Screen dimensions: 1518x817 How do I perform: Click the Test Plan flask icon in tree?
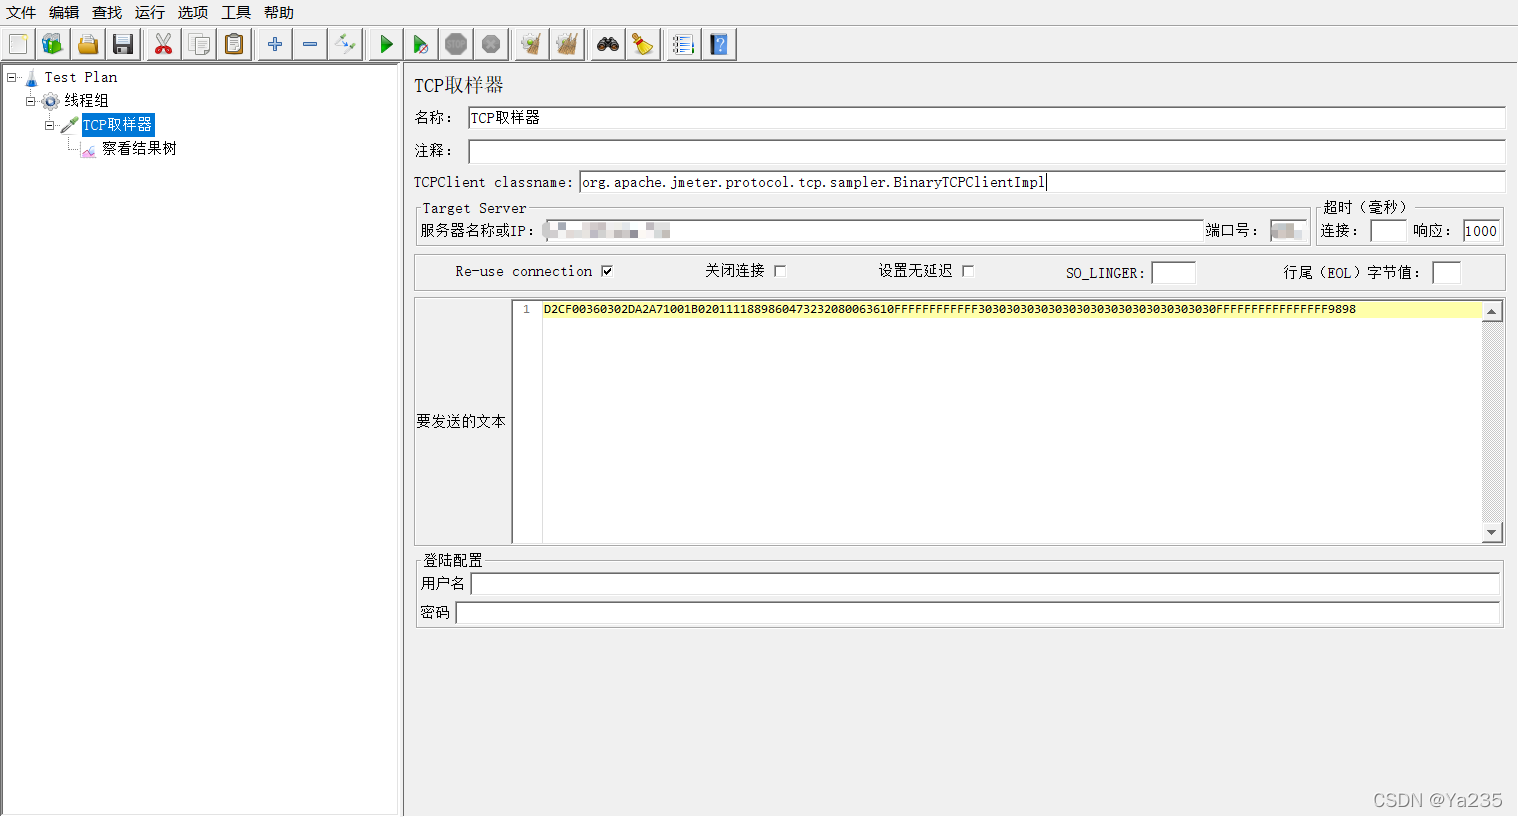(x=31, y=78)
